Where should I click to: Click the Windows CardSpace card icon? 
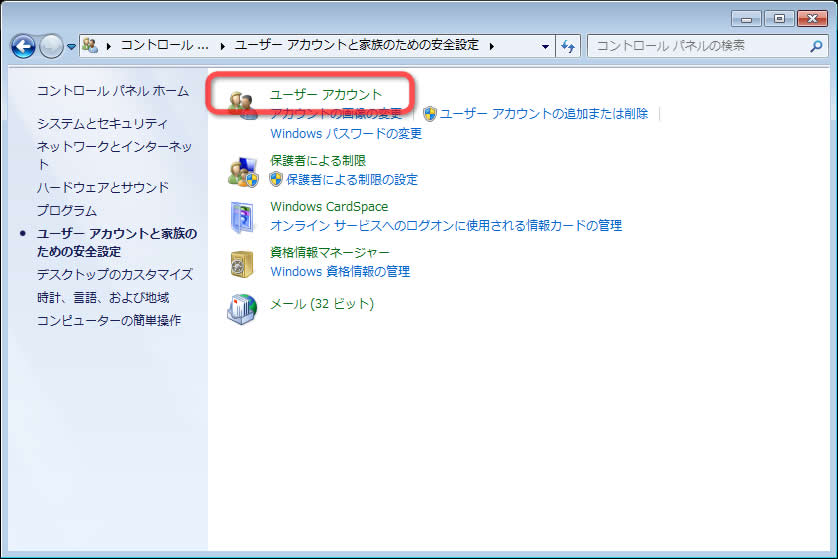click(242, 218)
